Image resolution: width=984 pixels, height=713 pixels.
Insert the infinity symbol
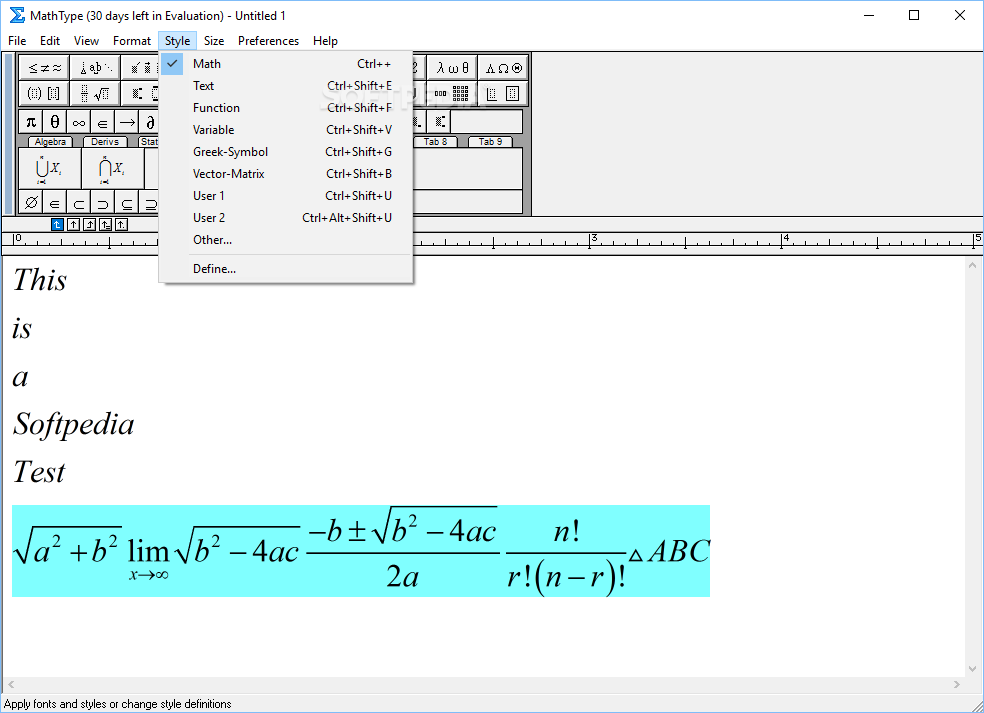78,122
